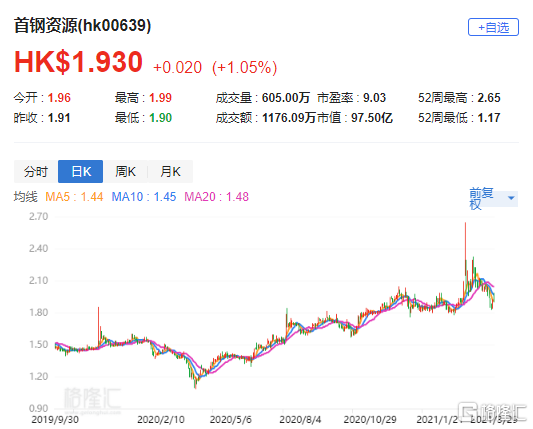Click the lowest candlestick trough near 1.17

(x=195, y=383)
